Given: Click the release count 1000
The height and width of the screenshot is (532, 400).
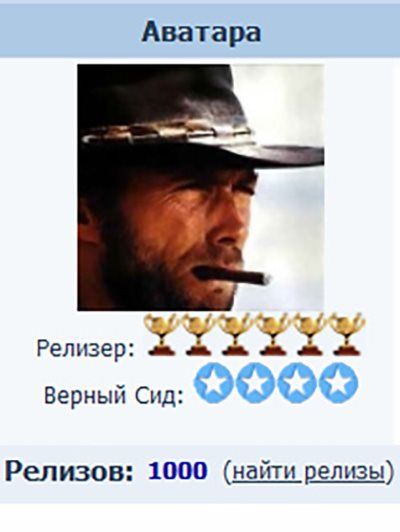Looking at the screenshot, I should click(177, 471).
